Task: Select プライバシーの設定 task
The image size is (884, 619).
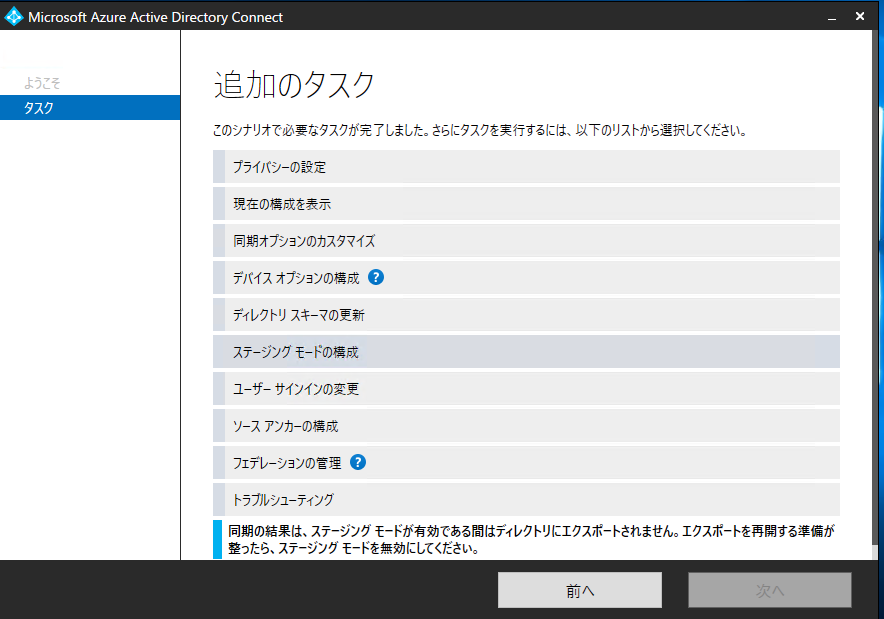Action: (x=526, y=167)
